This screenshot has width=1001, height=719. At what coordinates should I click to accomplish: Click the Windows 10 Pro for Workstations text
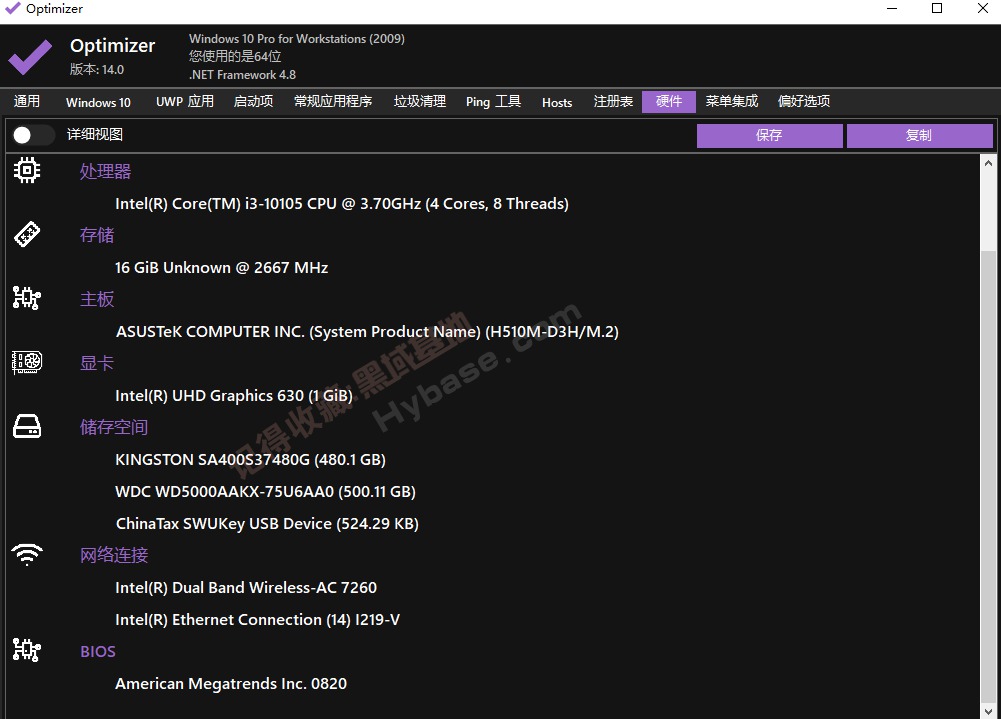click(297, 39)
